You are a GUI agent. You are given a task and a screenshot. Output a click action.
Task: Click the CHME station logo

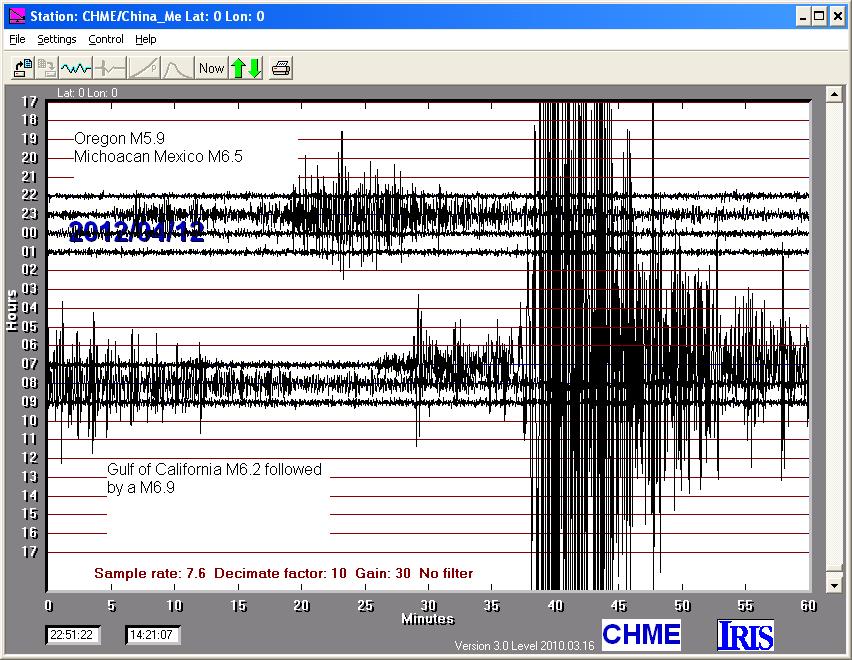[641, 634]
